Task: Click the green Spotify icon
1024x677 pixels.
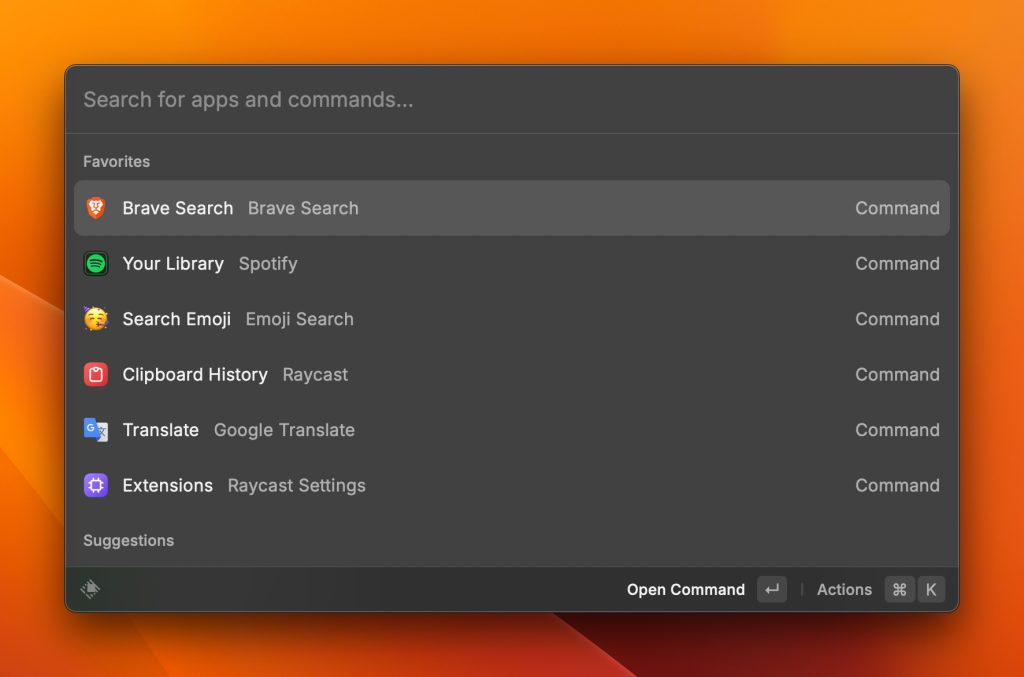Action: (96, 264)
